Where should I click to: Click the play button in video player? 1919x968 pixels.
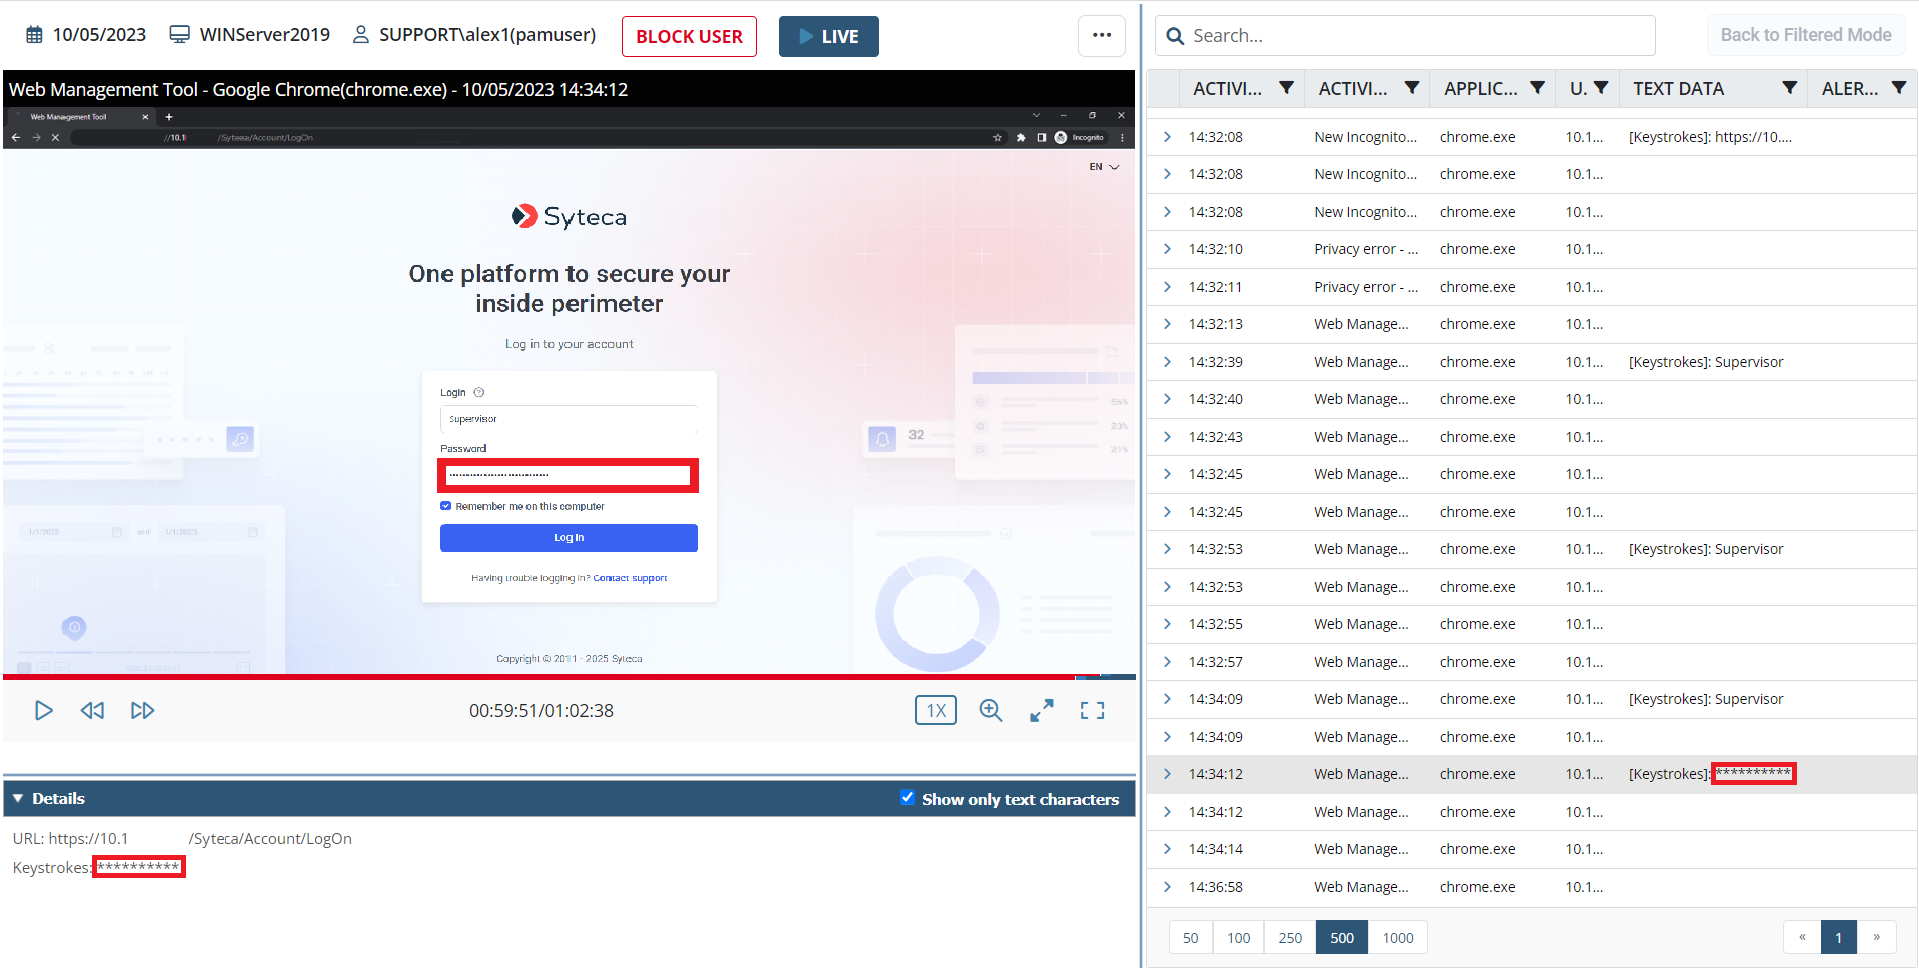coord(43,710)
